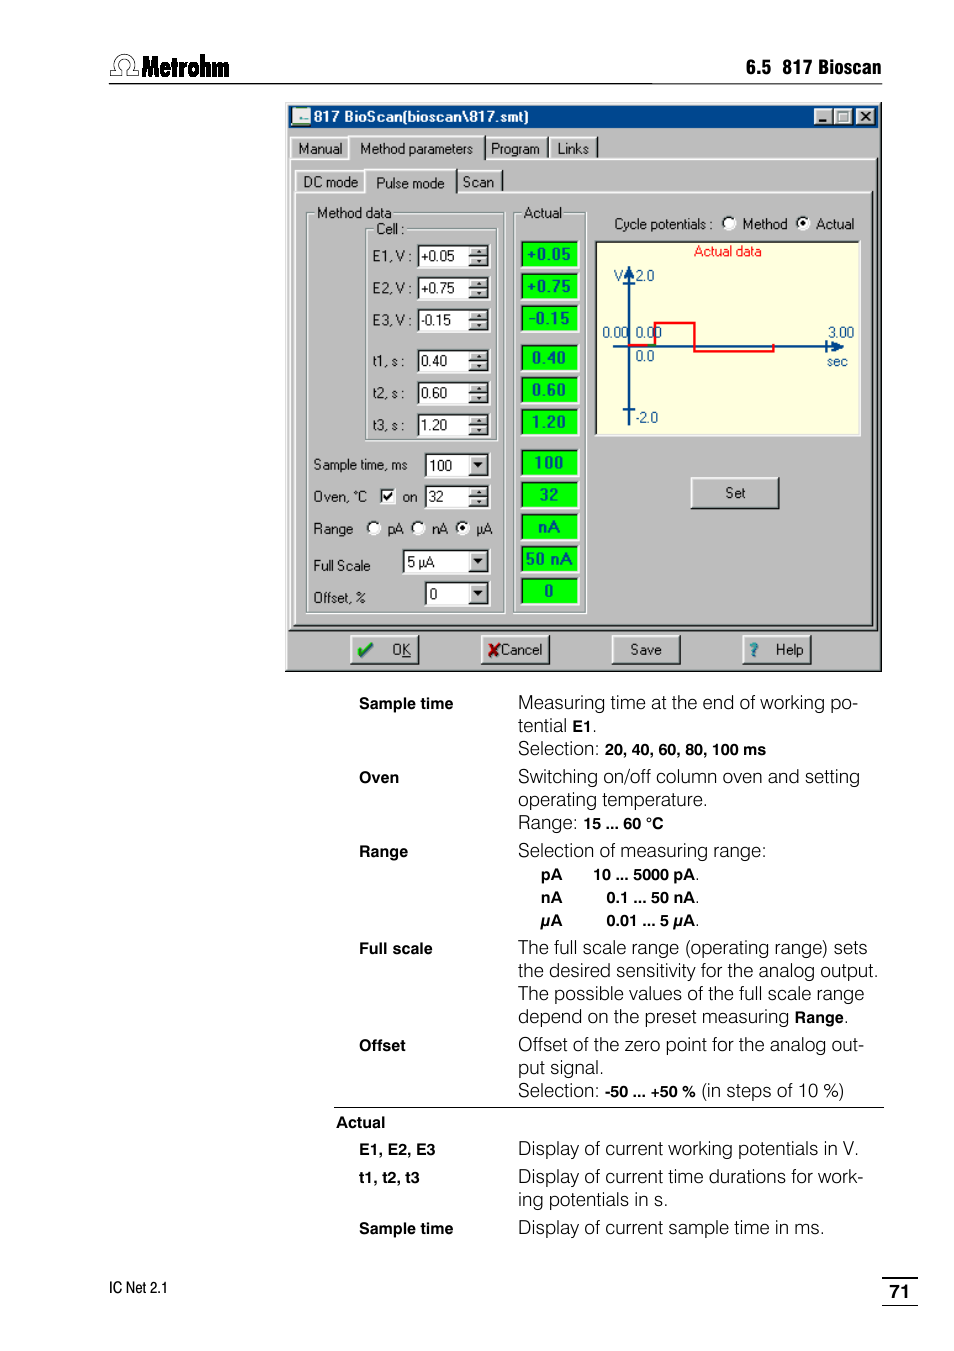Toggle the Oven on checkbox
The height and width of the screenshot is (1351, 954).
[387, 496]
